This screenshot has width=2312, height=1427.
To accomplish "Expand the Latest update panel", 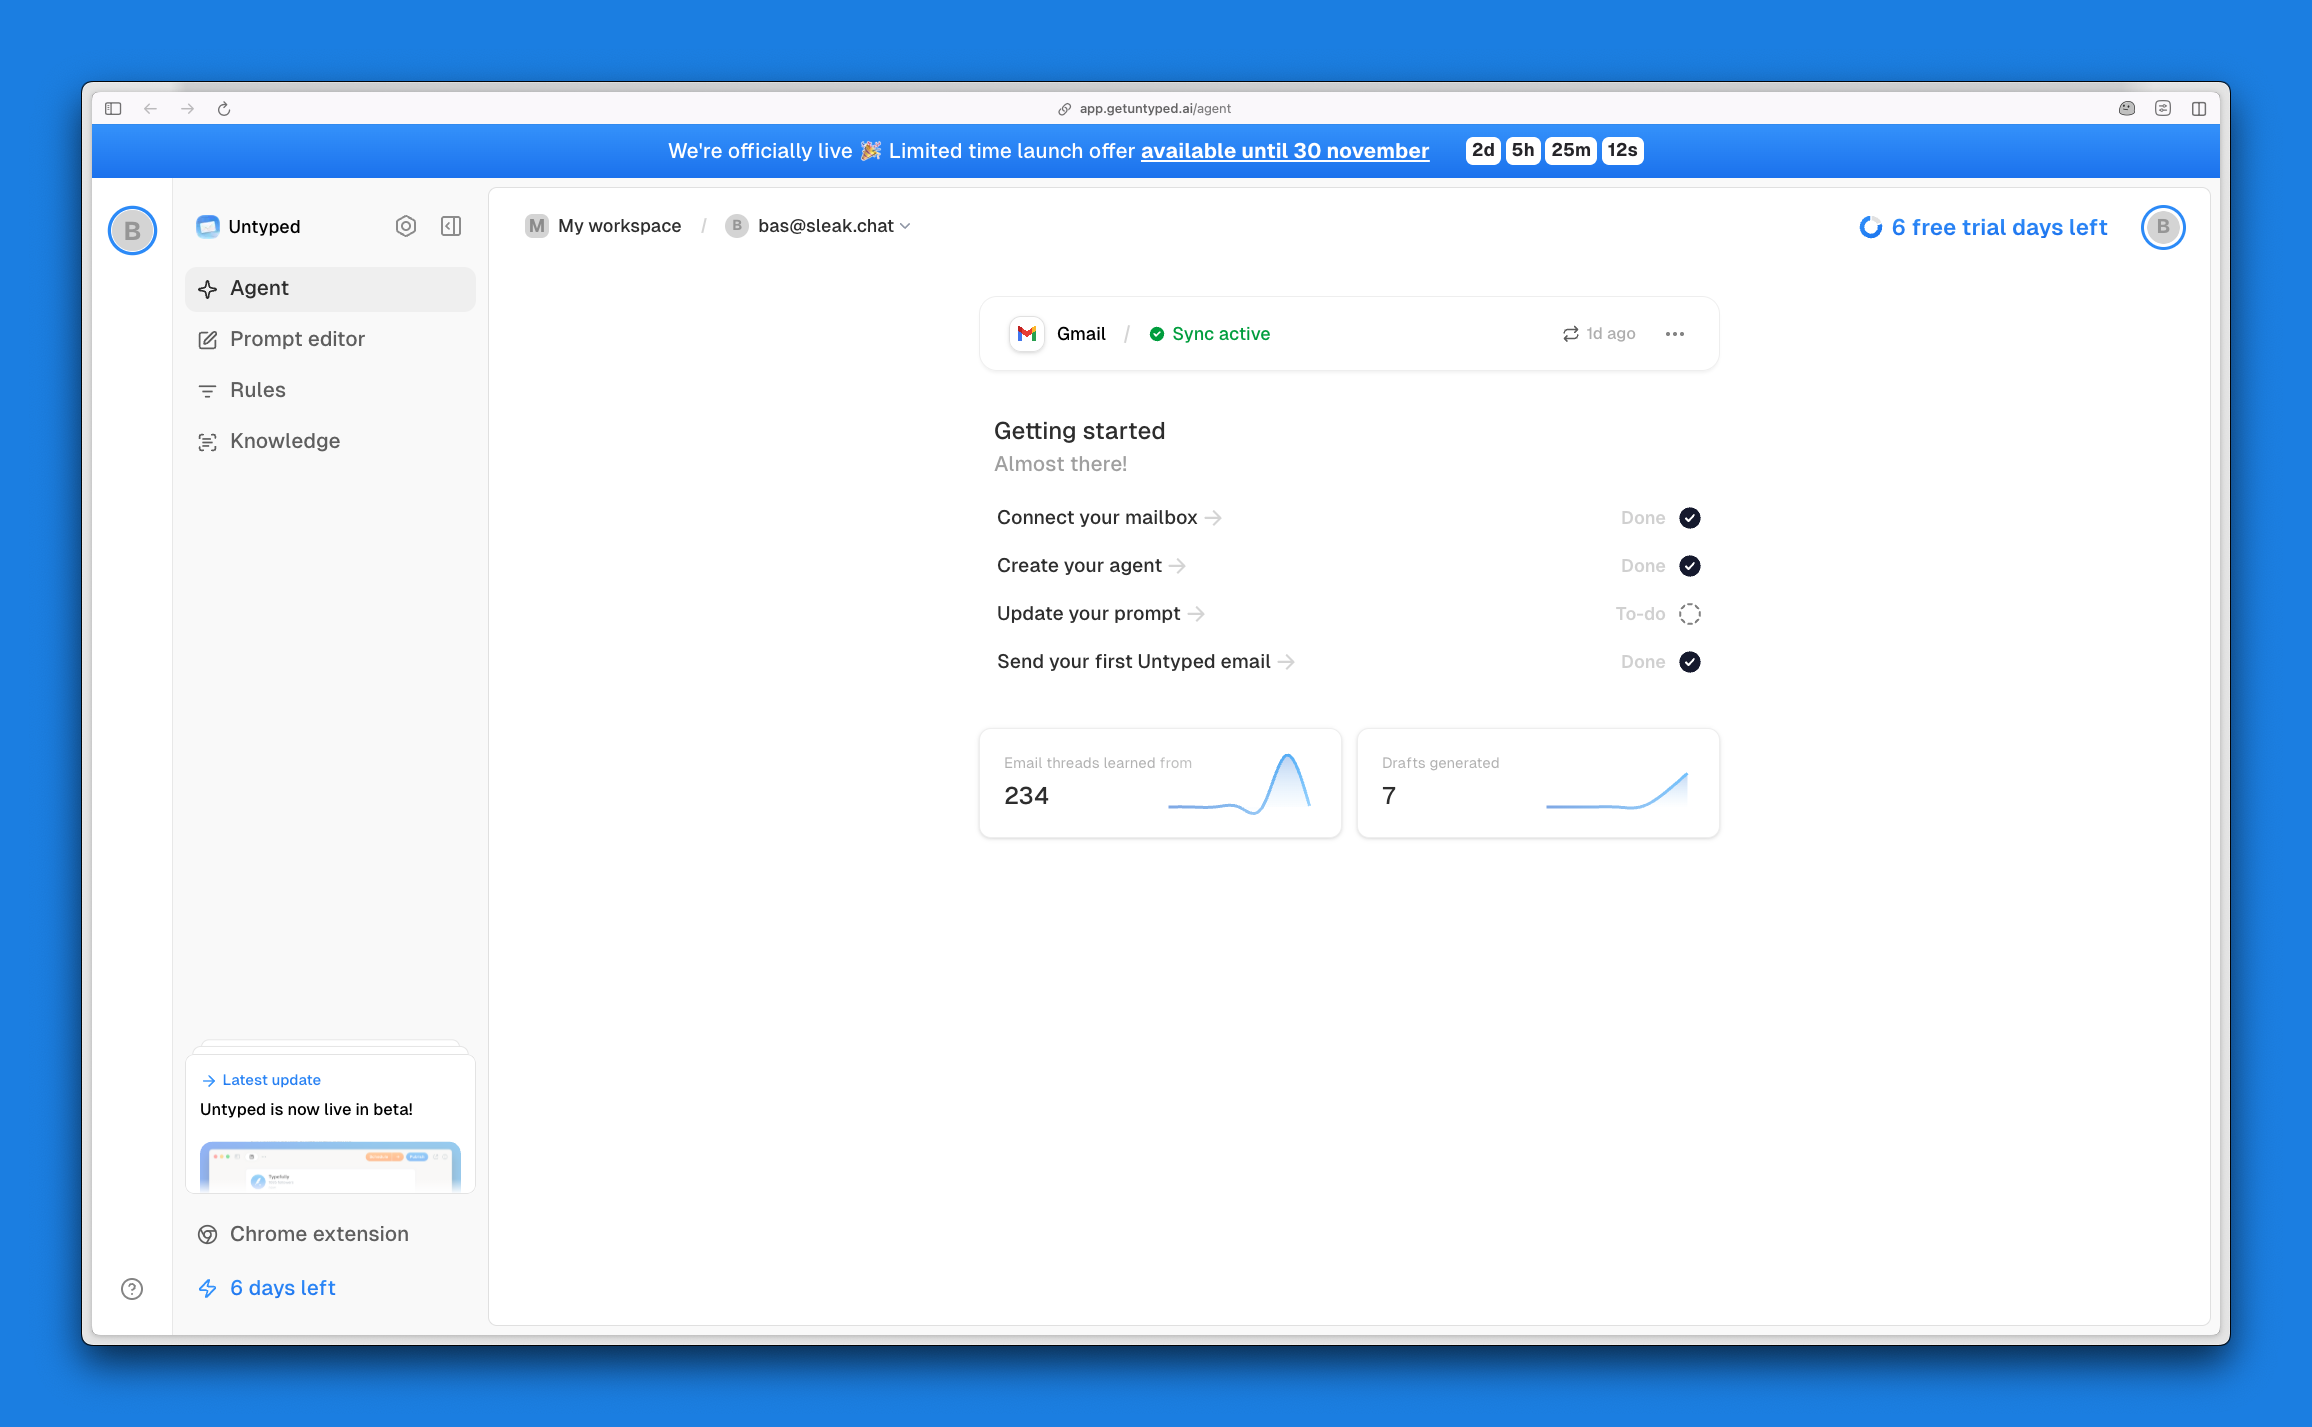I will [x=270, y=1080].
